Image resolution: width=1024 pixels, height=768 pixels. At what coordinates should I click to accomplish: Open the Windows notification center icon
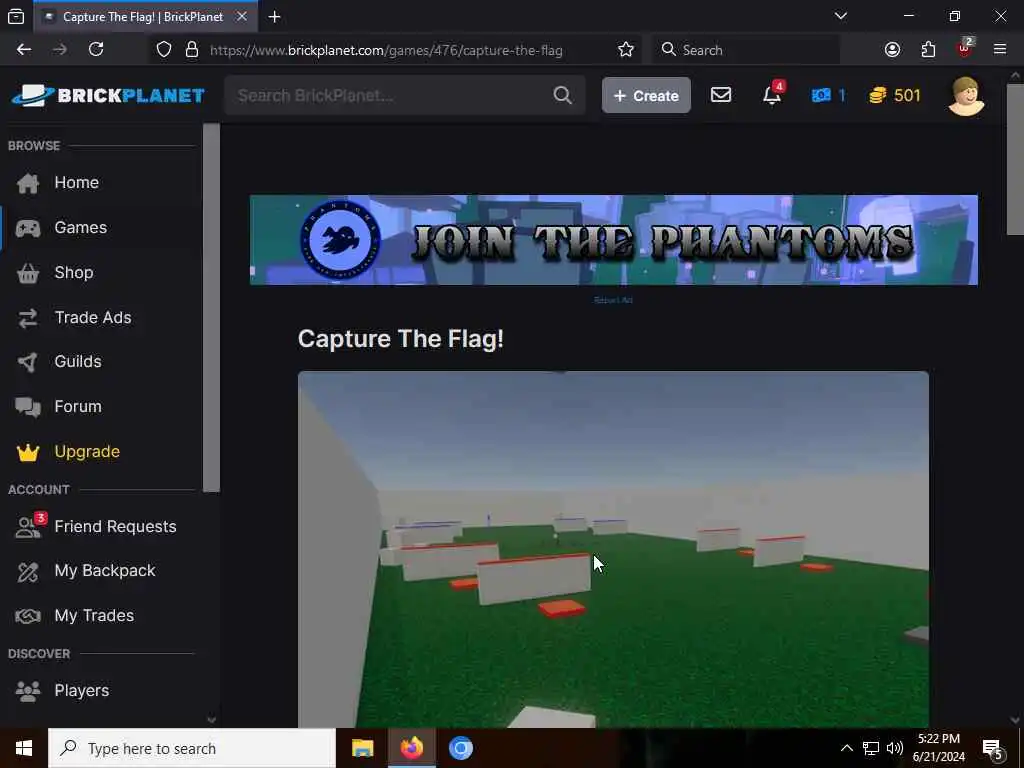(993, 749)
